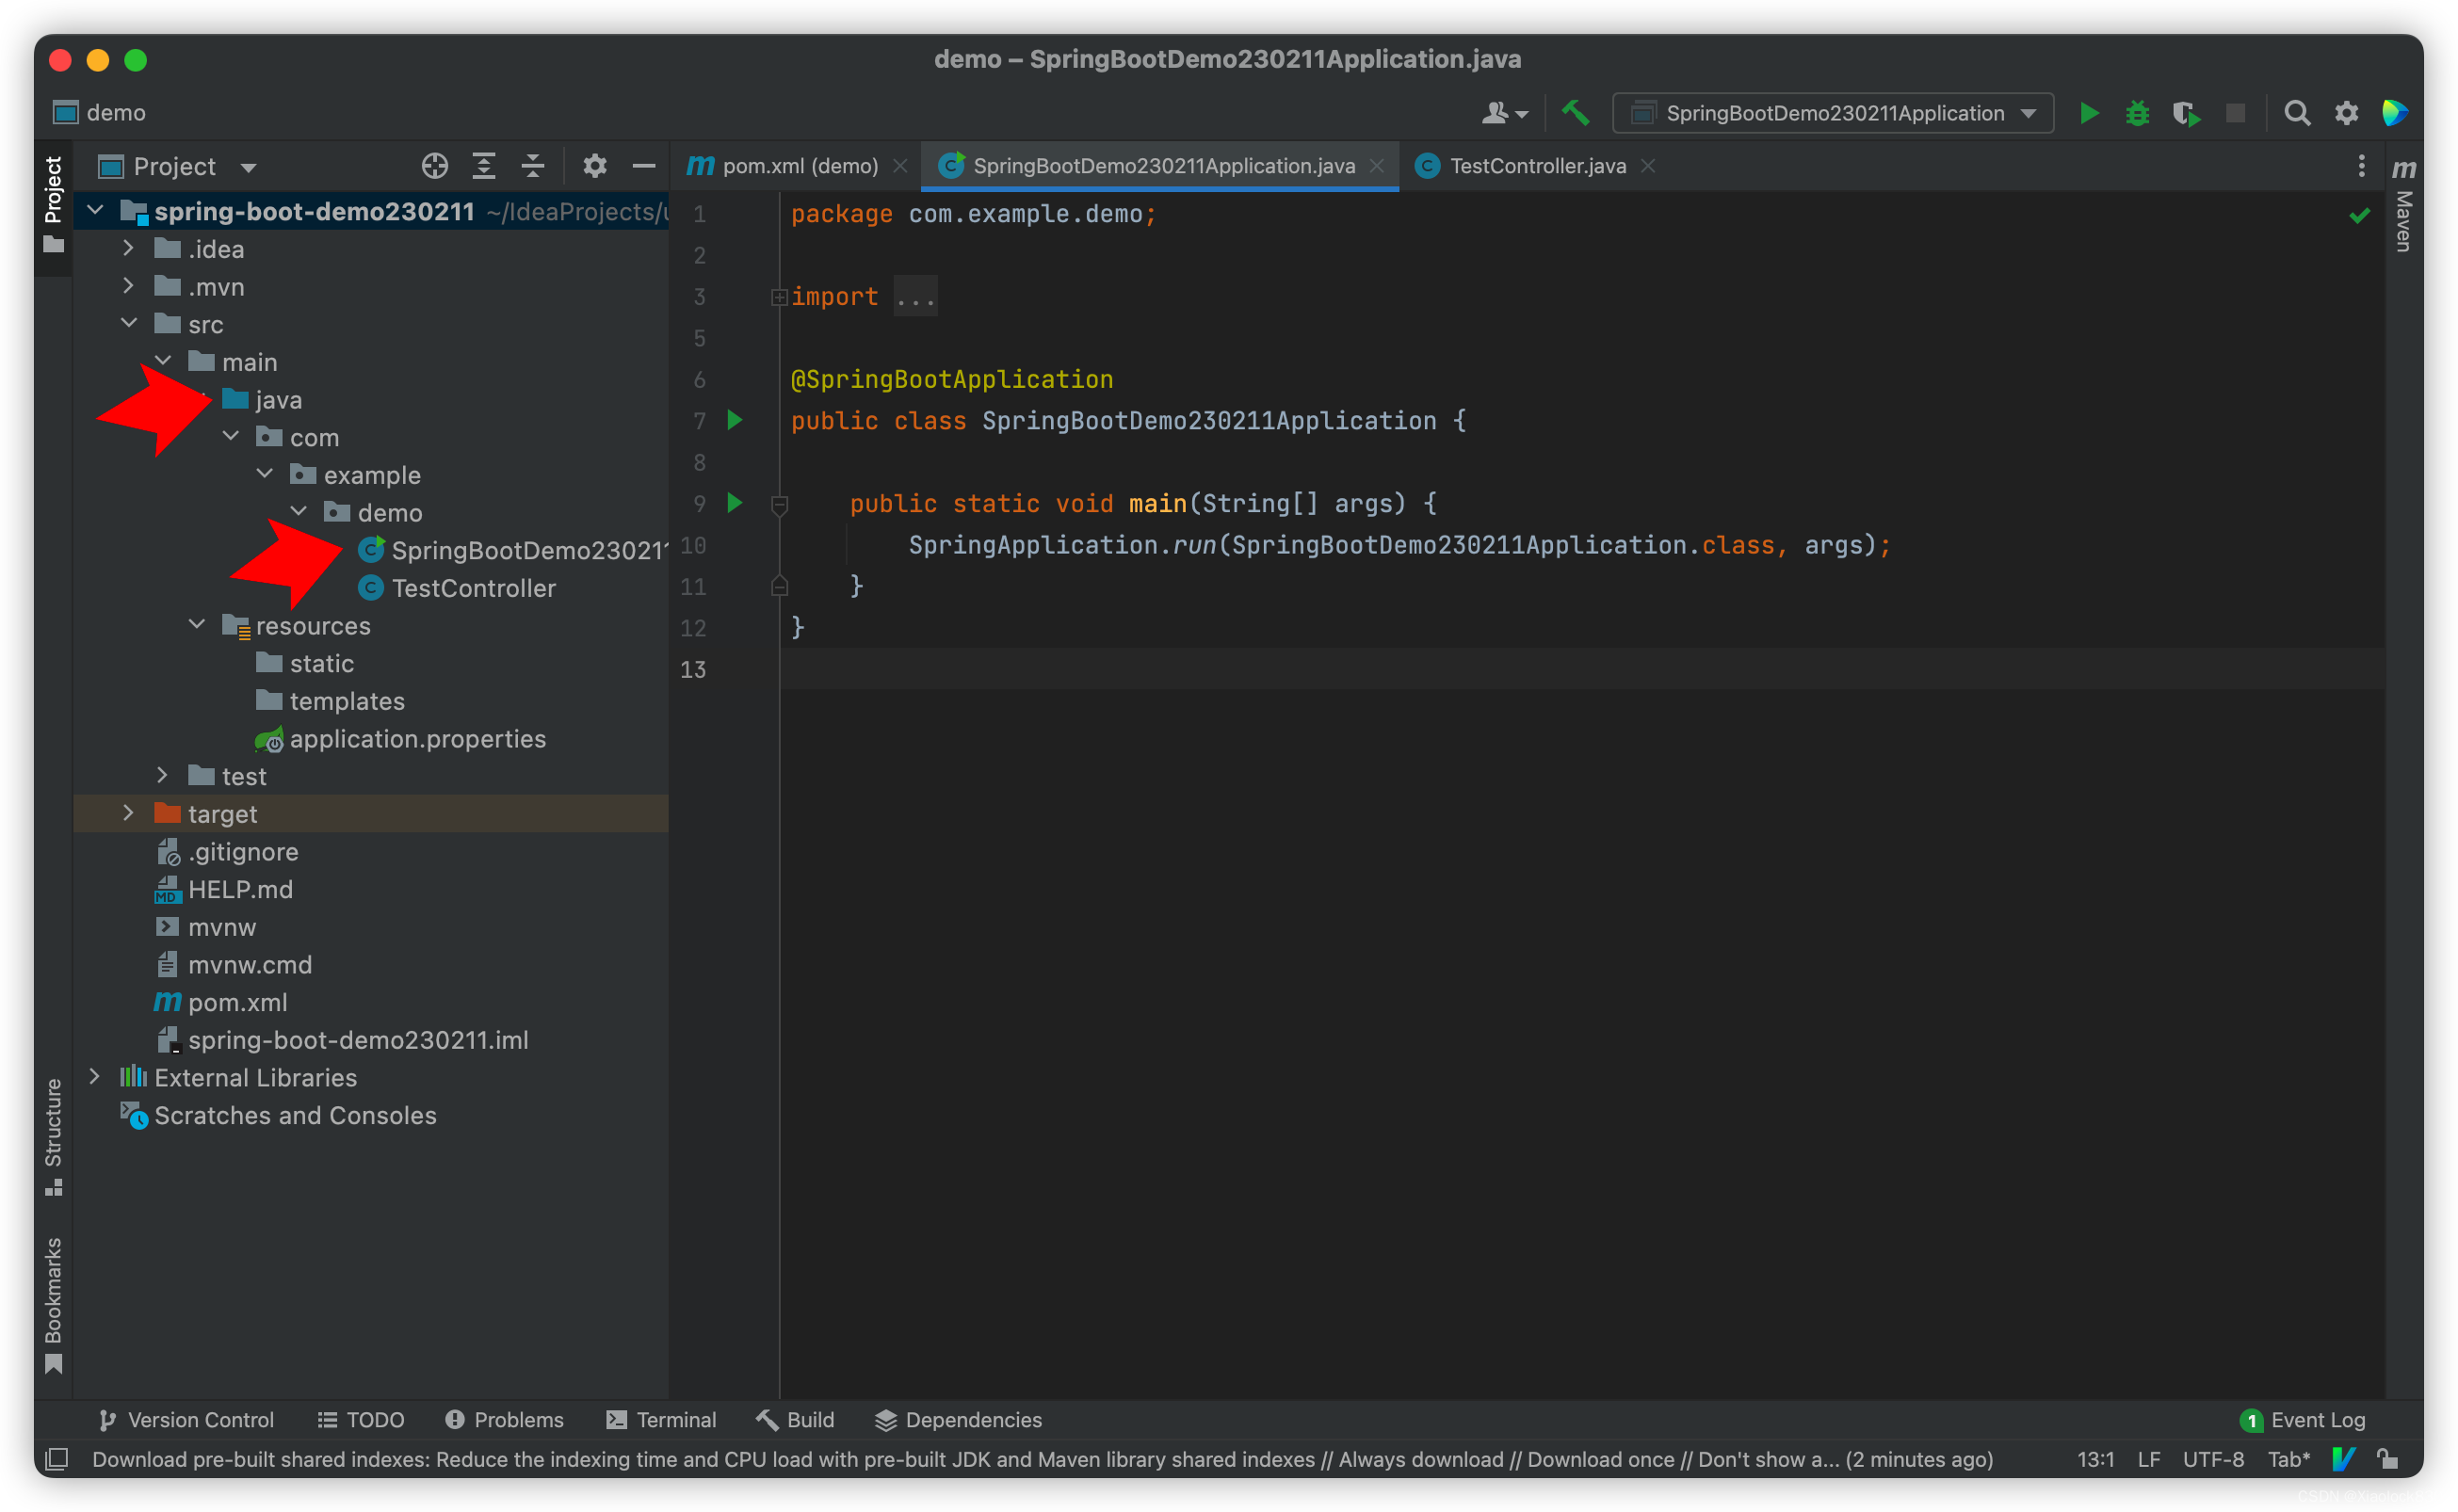The width and height of the screenshot is (2458, 1512).
Task: Toggle the Project side tool window
Action: (x=53, y=206)
